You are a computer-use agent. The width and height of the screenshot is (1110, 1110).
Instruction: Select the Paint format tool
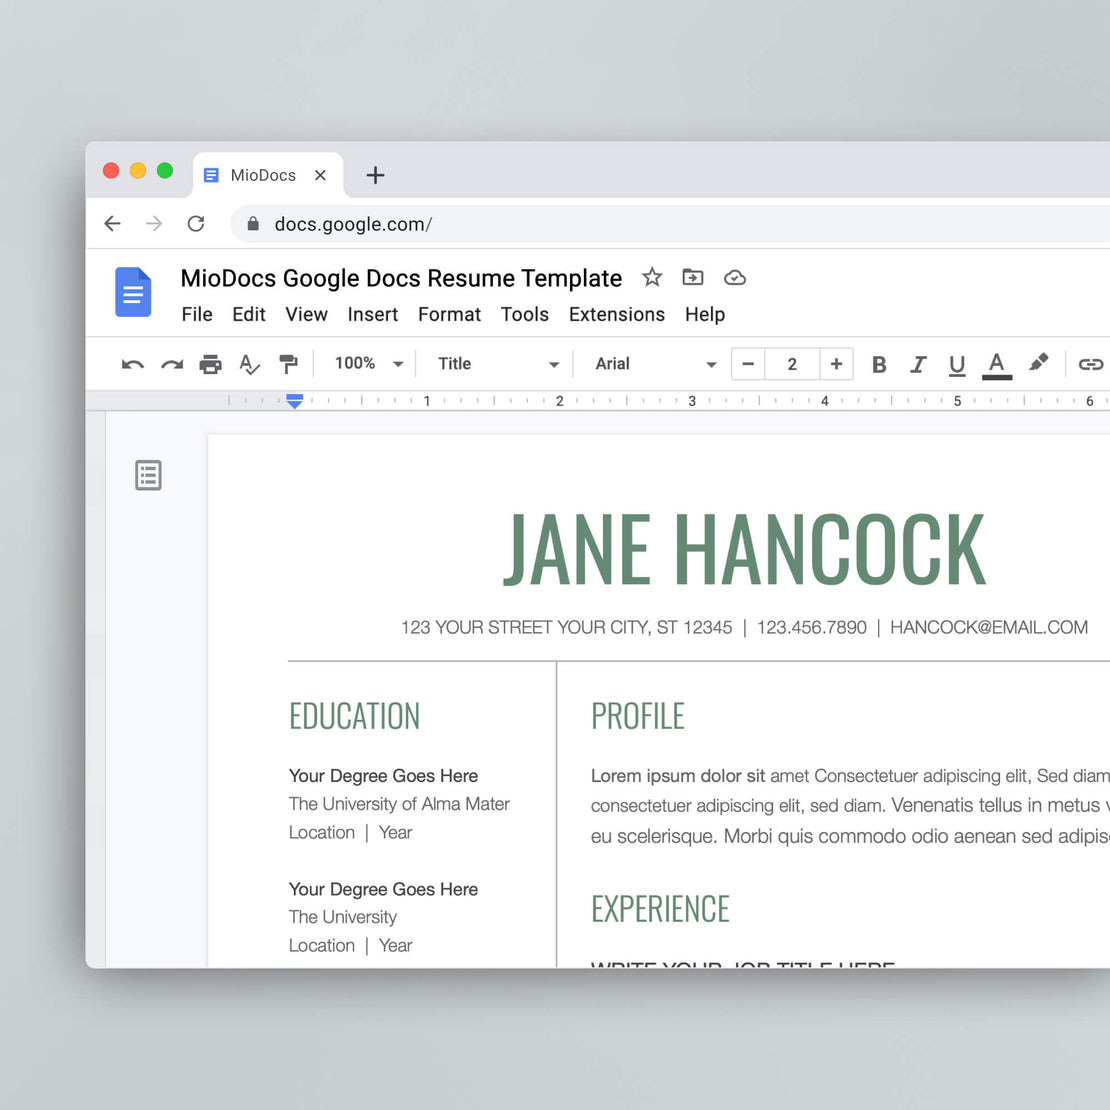coord(288,364)
